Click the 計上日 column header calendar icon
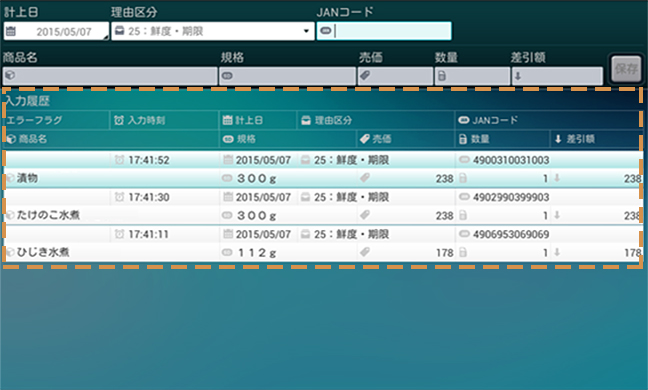 pos(228,120)
